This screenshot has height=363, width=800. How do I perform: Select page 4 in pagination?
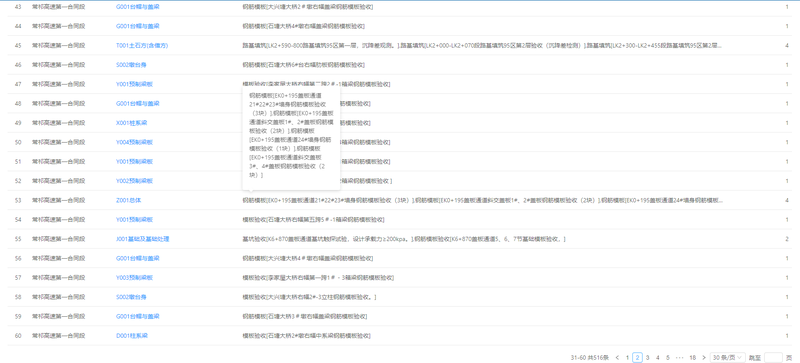coord(658,357)
